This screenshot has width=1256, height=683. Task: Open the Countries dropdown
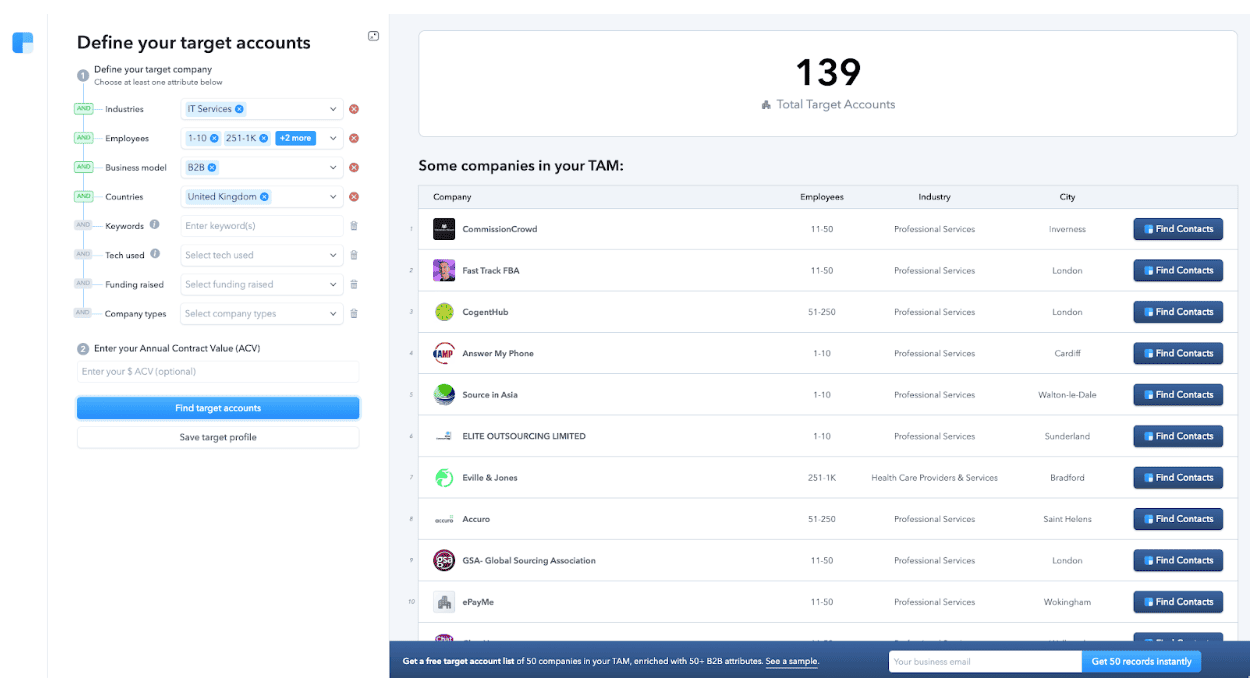click(331, 196)
